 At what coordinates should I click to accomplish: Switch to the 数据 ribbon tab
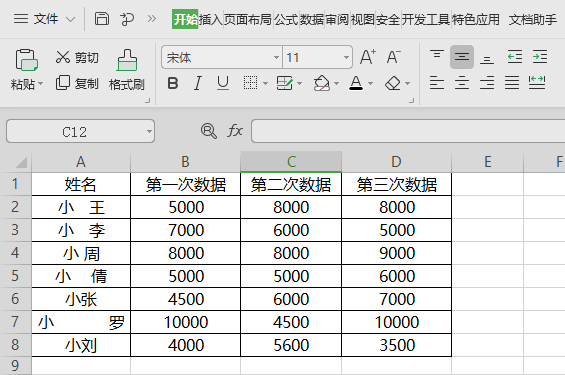coord(312,19)
